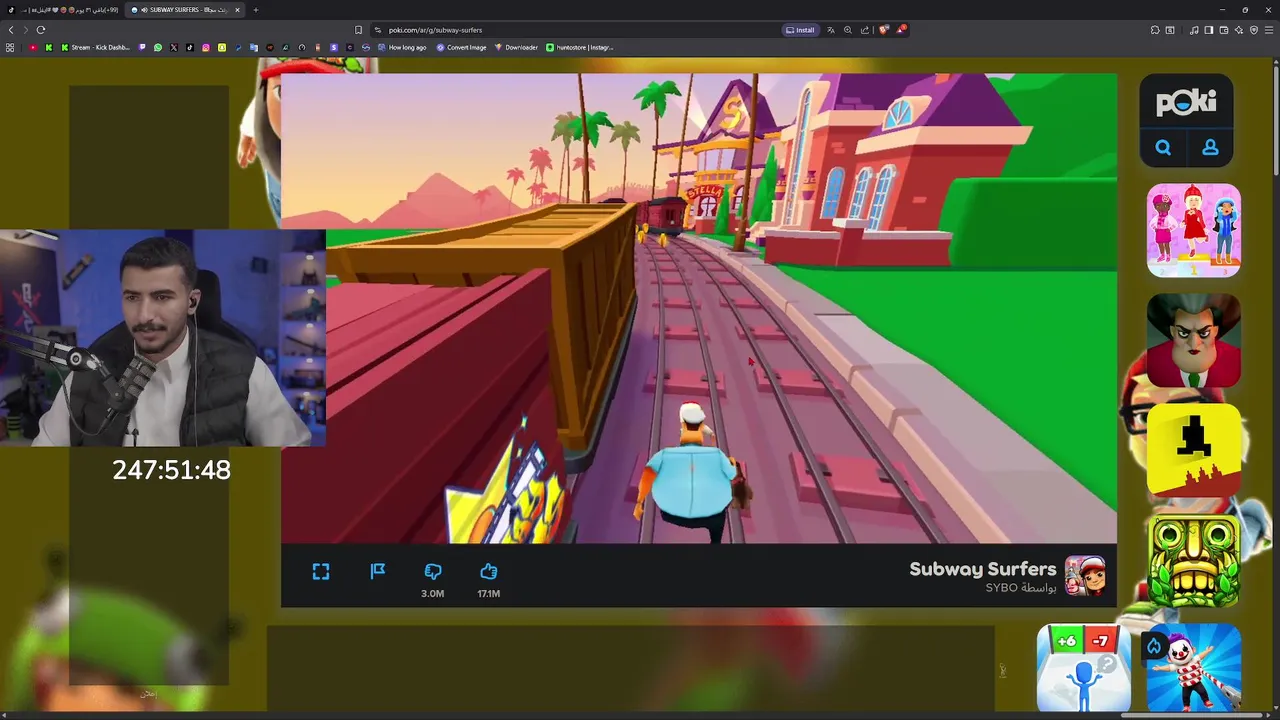Click the translate page icon
The height and width of the screenshot is (720, 1280).
tap(831, 30)
